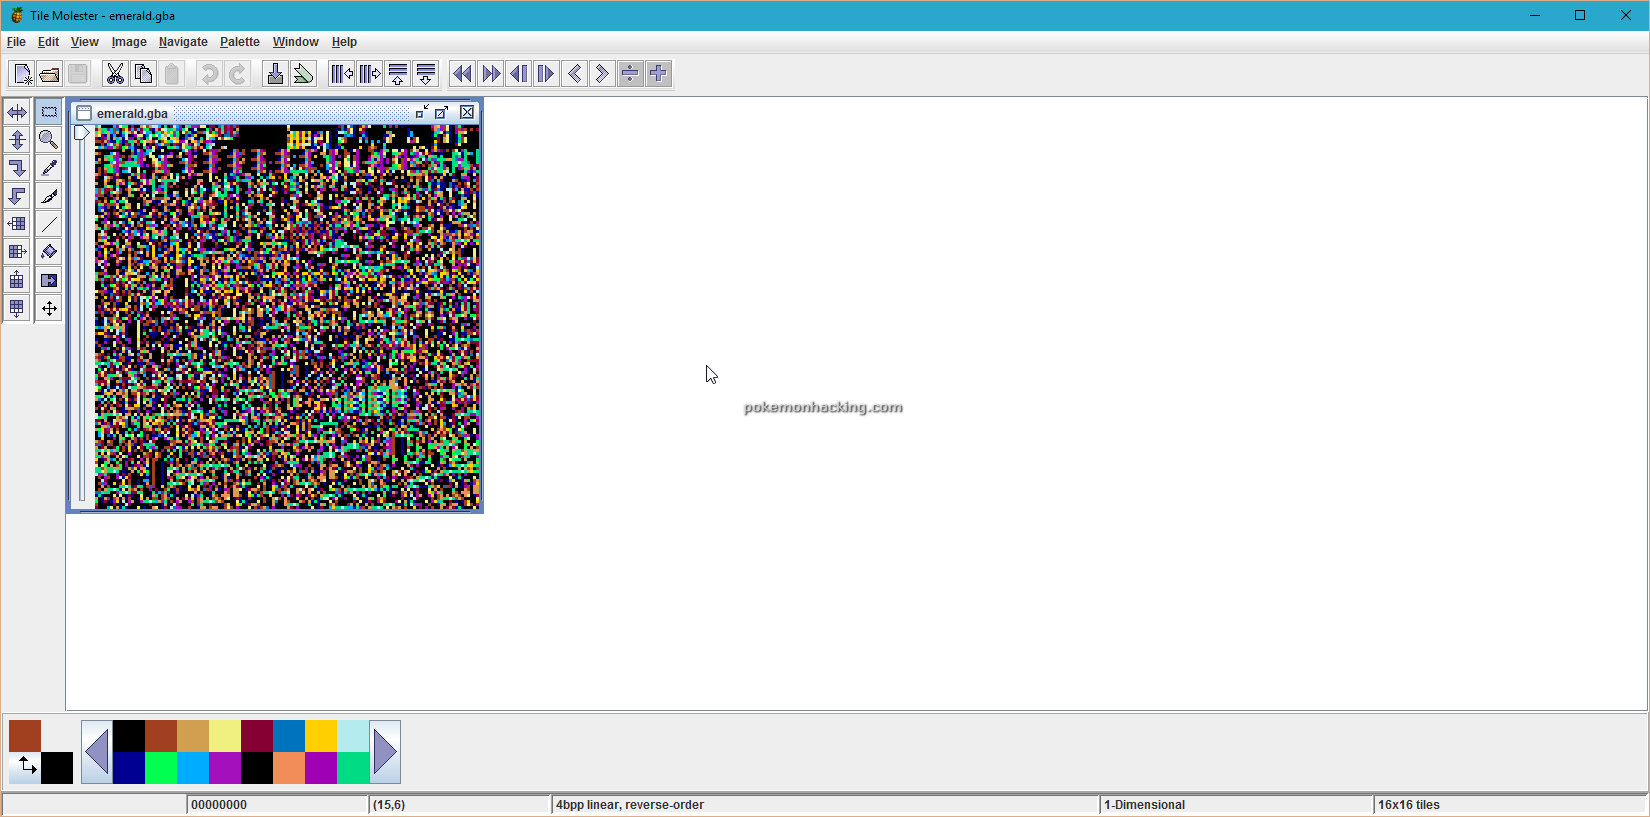Open the Navigate menu
The image size is (1650, 817).
pyautogui.click(x=183, y=42)
